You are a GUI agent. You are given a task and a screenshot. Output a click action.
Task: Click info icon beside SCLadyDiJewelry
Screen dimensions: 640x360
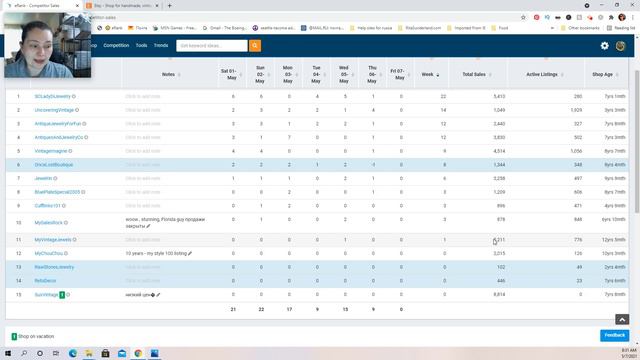[x=74, y=96]
